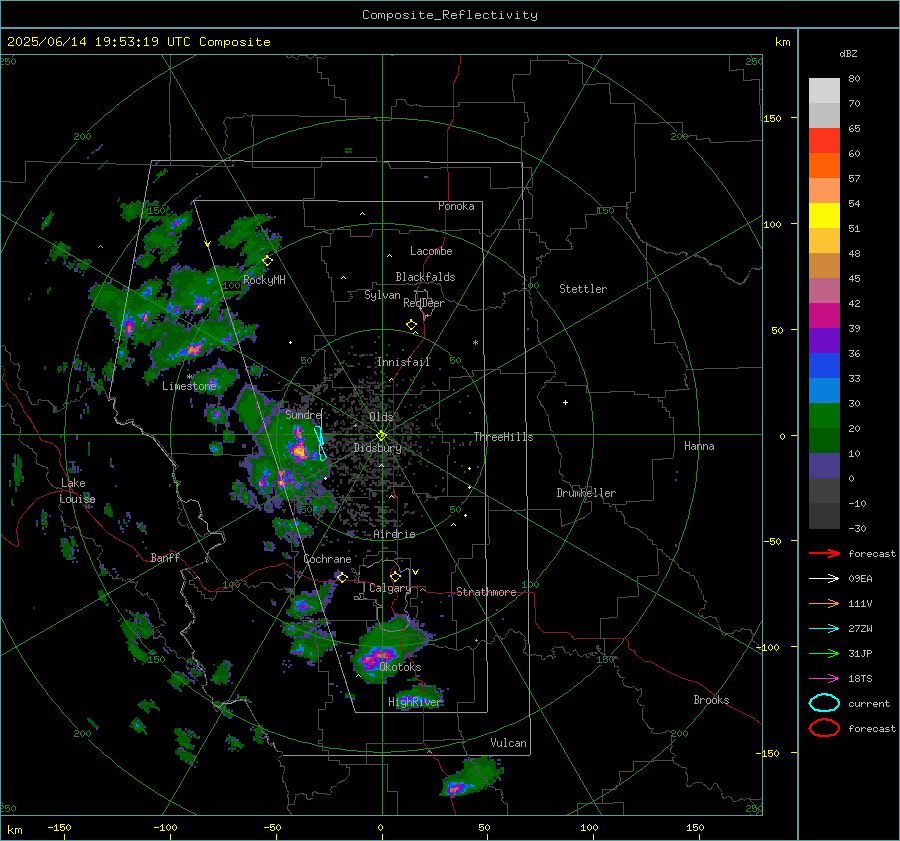Image resolution: width=900 pixels, height=841 pixels.
Task: Click the HighRiver label
Action: pyautogui.click(x=414, y=702)
